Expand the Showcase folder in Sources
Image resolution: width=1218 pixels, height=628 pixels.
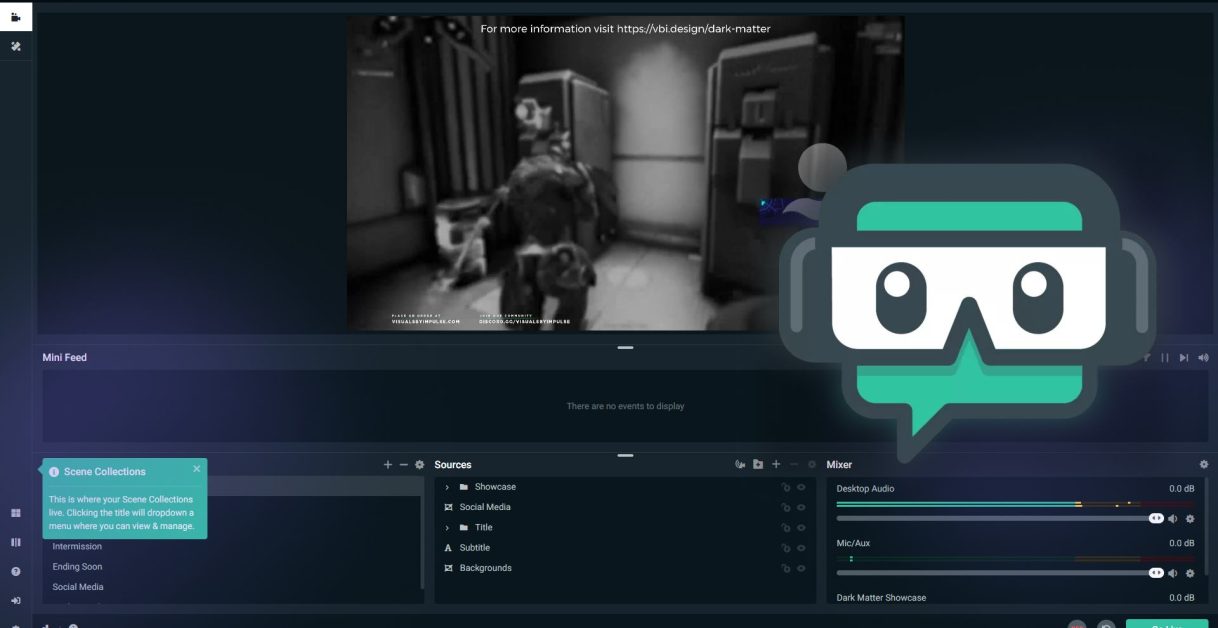pos(447,488)
